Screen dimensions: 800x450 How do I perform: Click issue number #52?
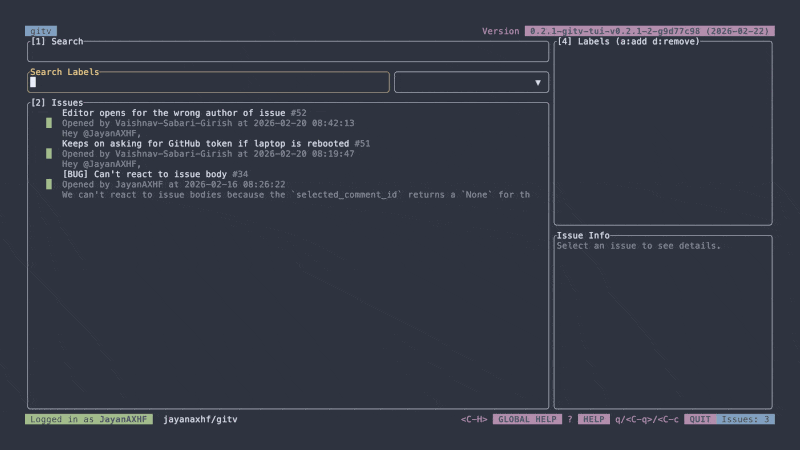tap(298, 113)
